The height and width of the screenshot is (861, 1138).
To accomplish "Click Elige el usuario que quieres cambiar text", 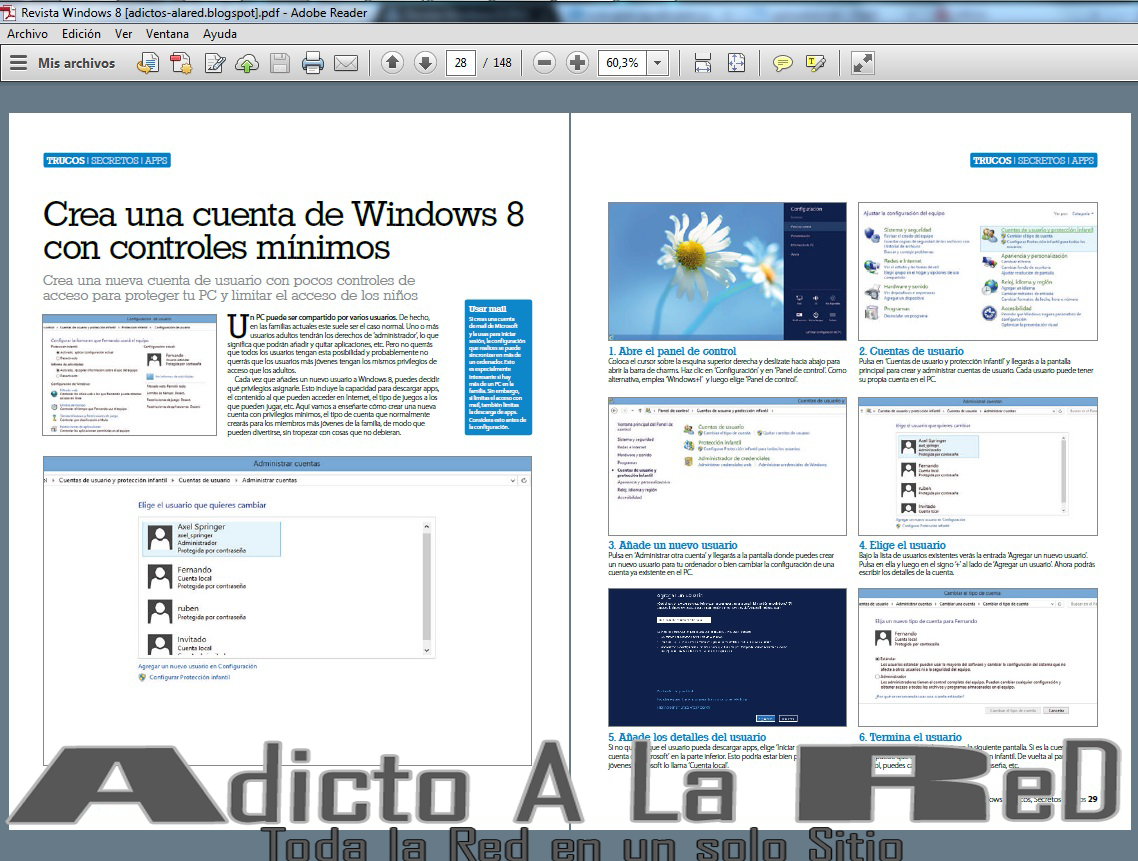I will (202, 505).
